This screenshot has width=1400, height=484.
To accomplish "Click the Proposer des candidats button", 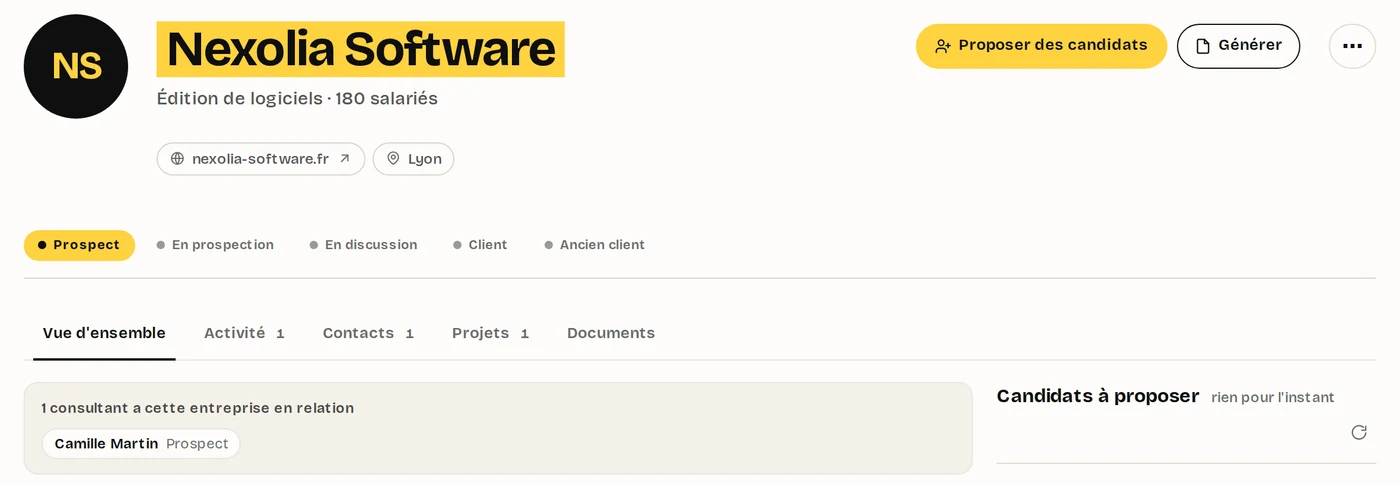I will [x=1041, y=46].
